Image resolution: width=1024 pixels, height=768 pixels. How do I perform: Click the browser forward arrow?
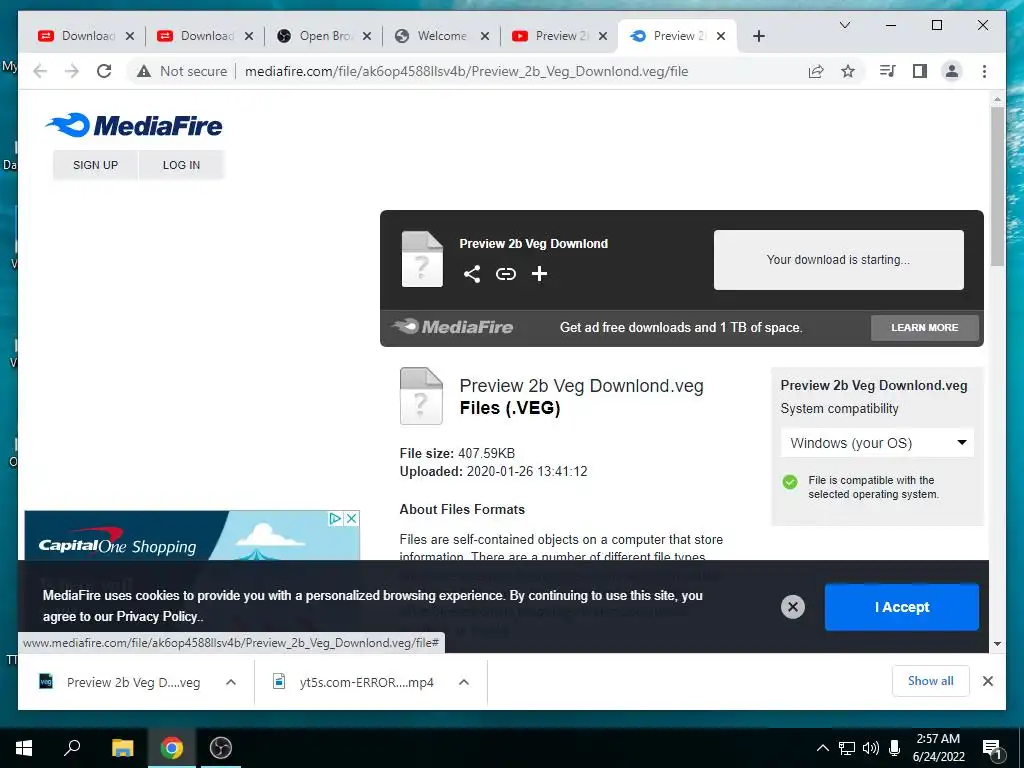(x=72, y=71)
